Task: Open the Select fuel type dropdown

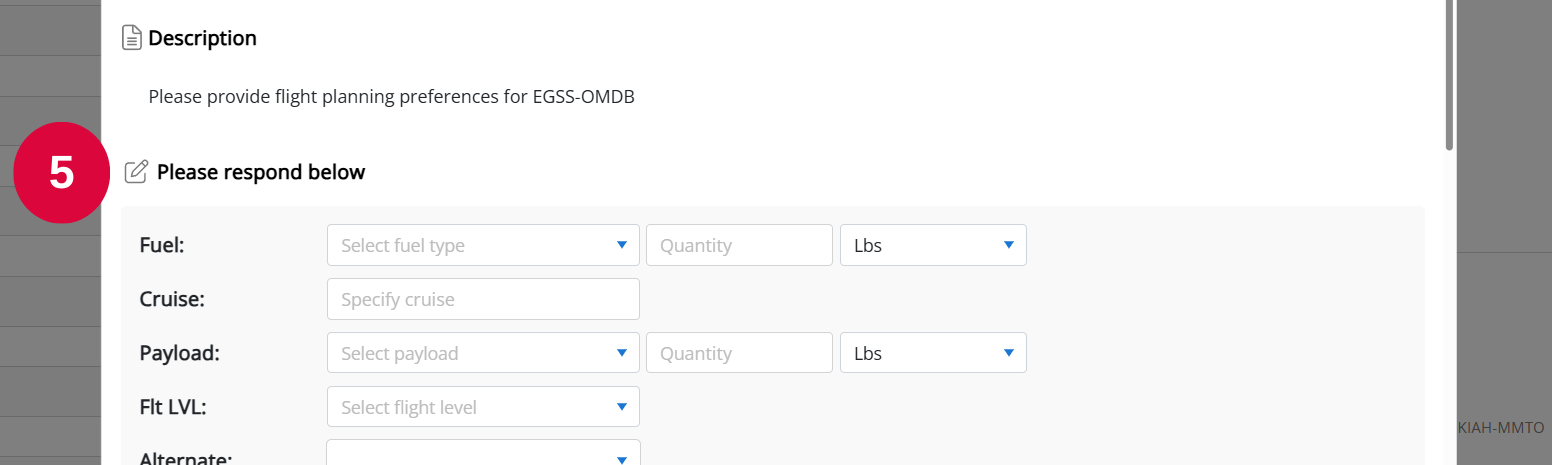Action: pyautogui.click(x=483, y=245)
